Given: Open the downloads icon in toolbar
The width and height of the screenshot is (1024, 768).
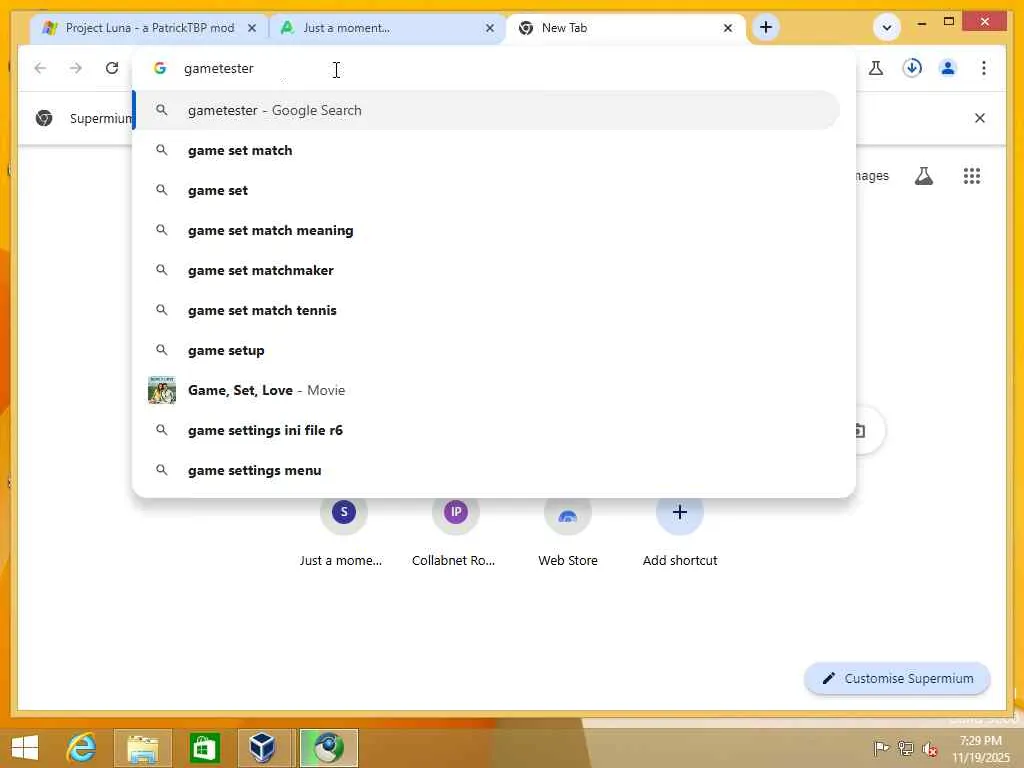Looking at the screenshot, I should (912, 68).
